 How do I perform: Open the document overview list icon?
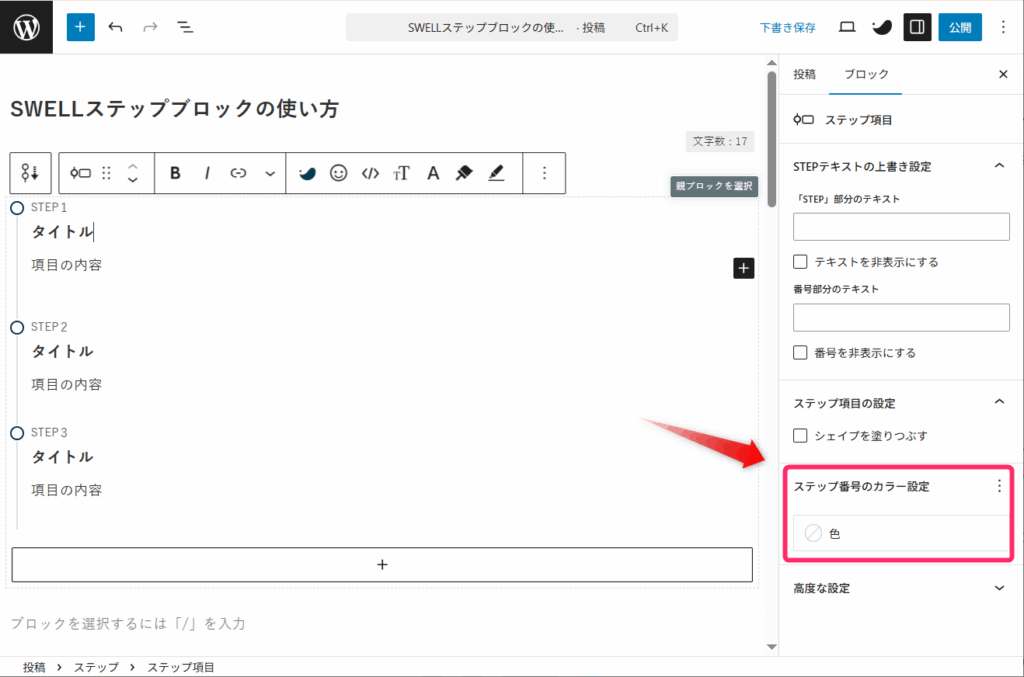[185, 27]
